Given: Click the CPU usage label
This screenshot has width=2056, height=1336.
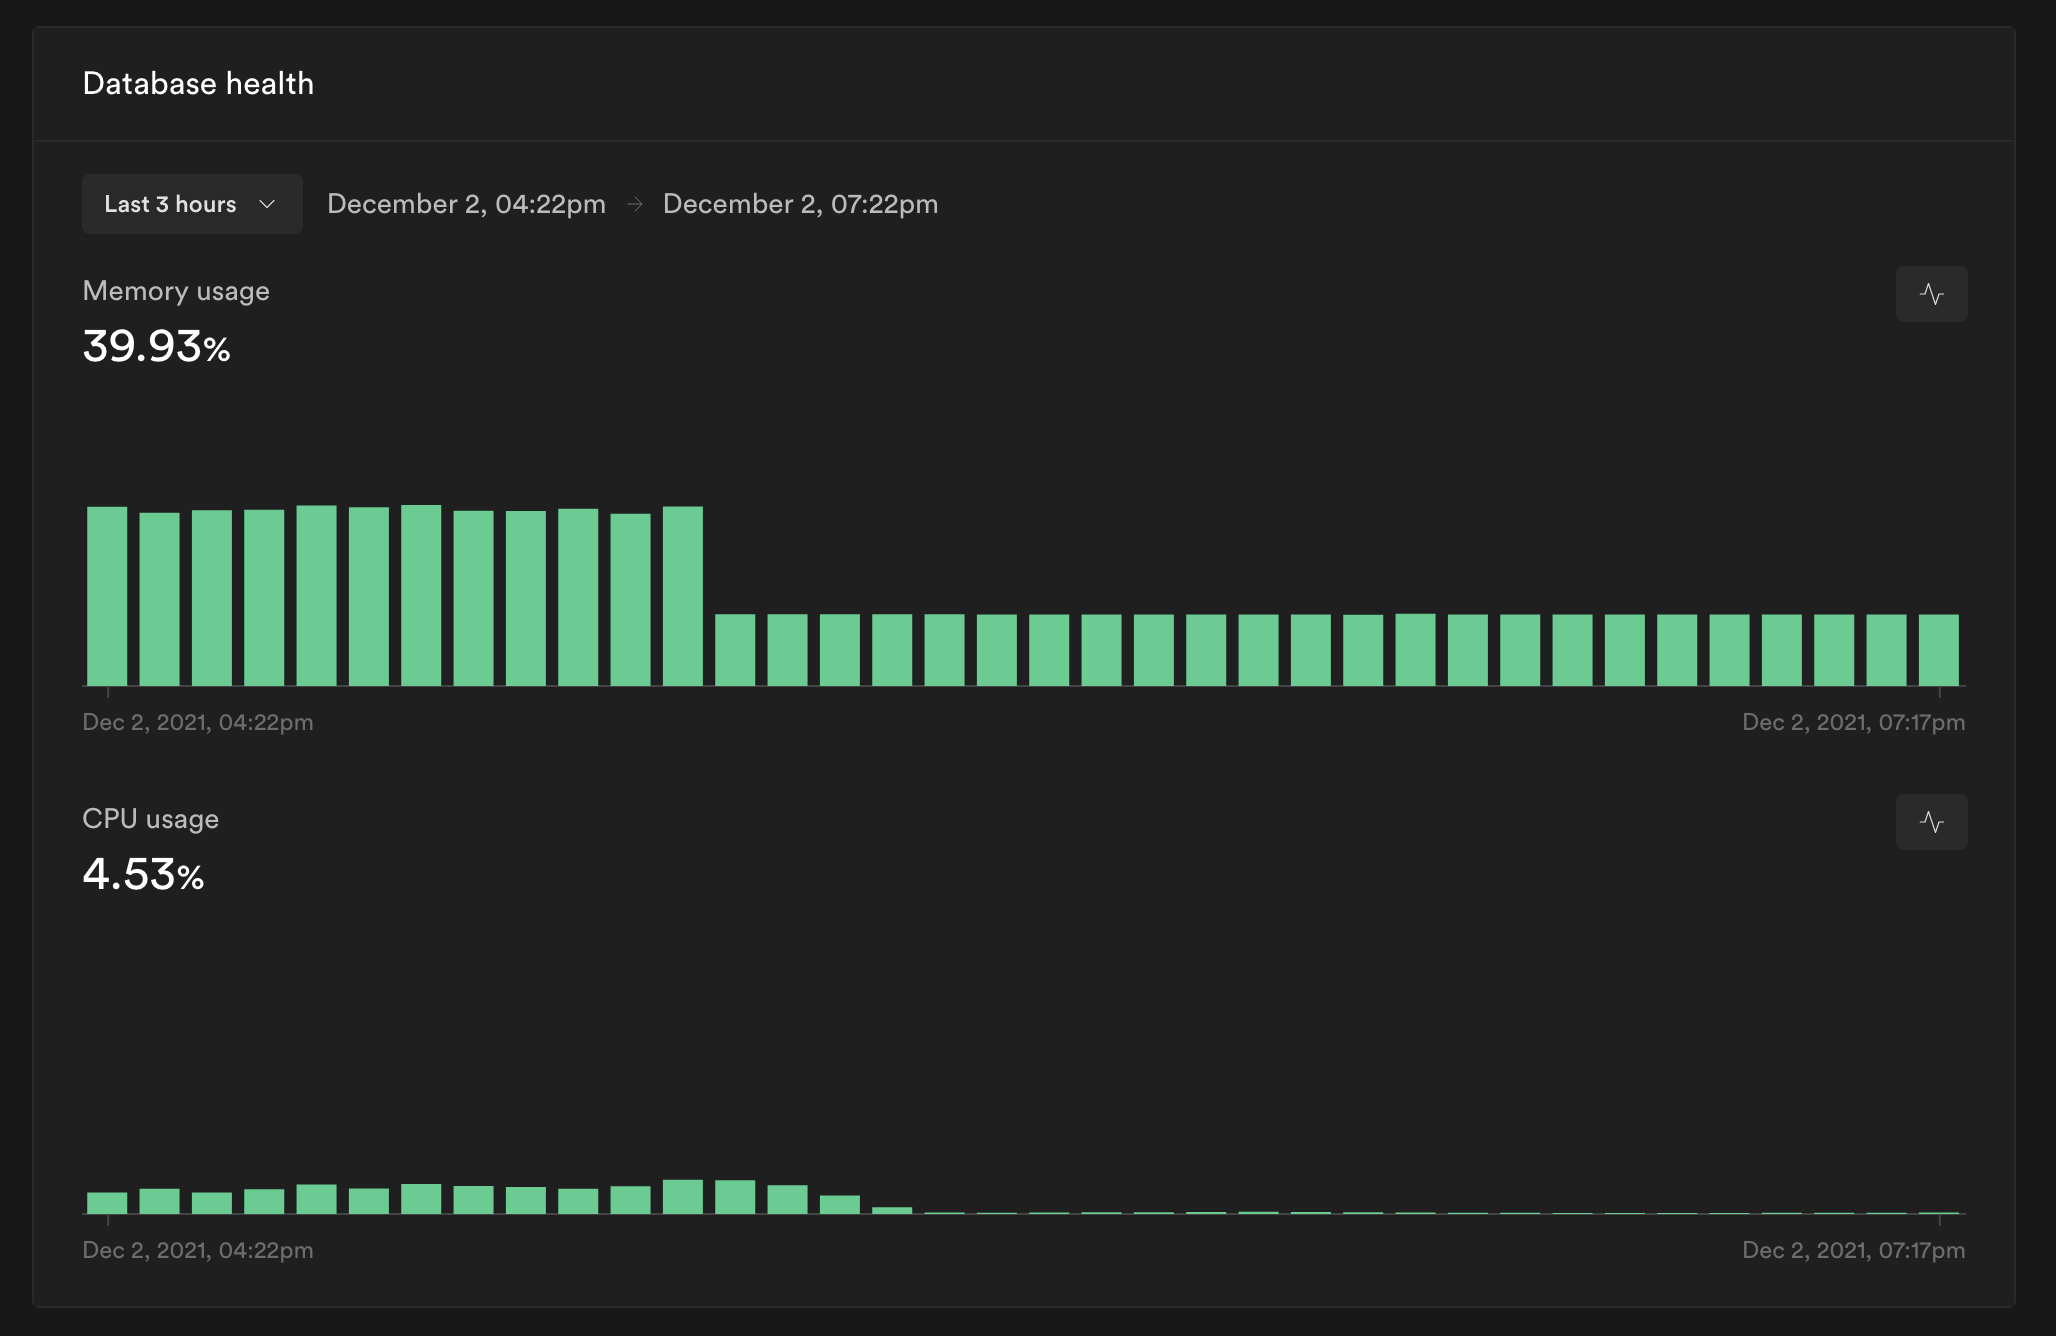Looking at the screenshot, I should (x=150, y=819).
